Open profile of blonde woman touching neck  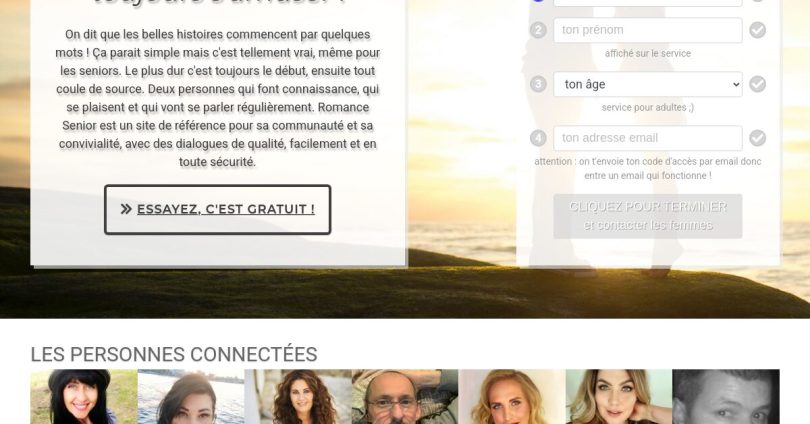pos(619,397)
